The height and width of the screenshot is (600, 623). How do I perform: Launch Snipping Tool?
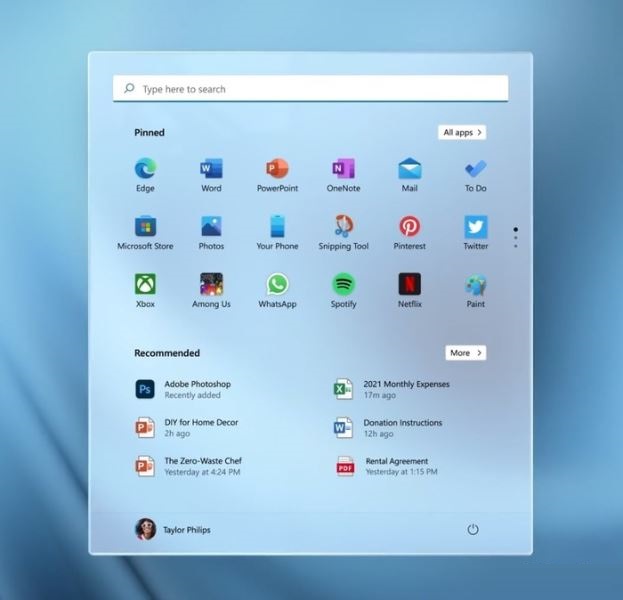(343, 233)
